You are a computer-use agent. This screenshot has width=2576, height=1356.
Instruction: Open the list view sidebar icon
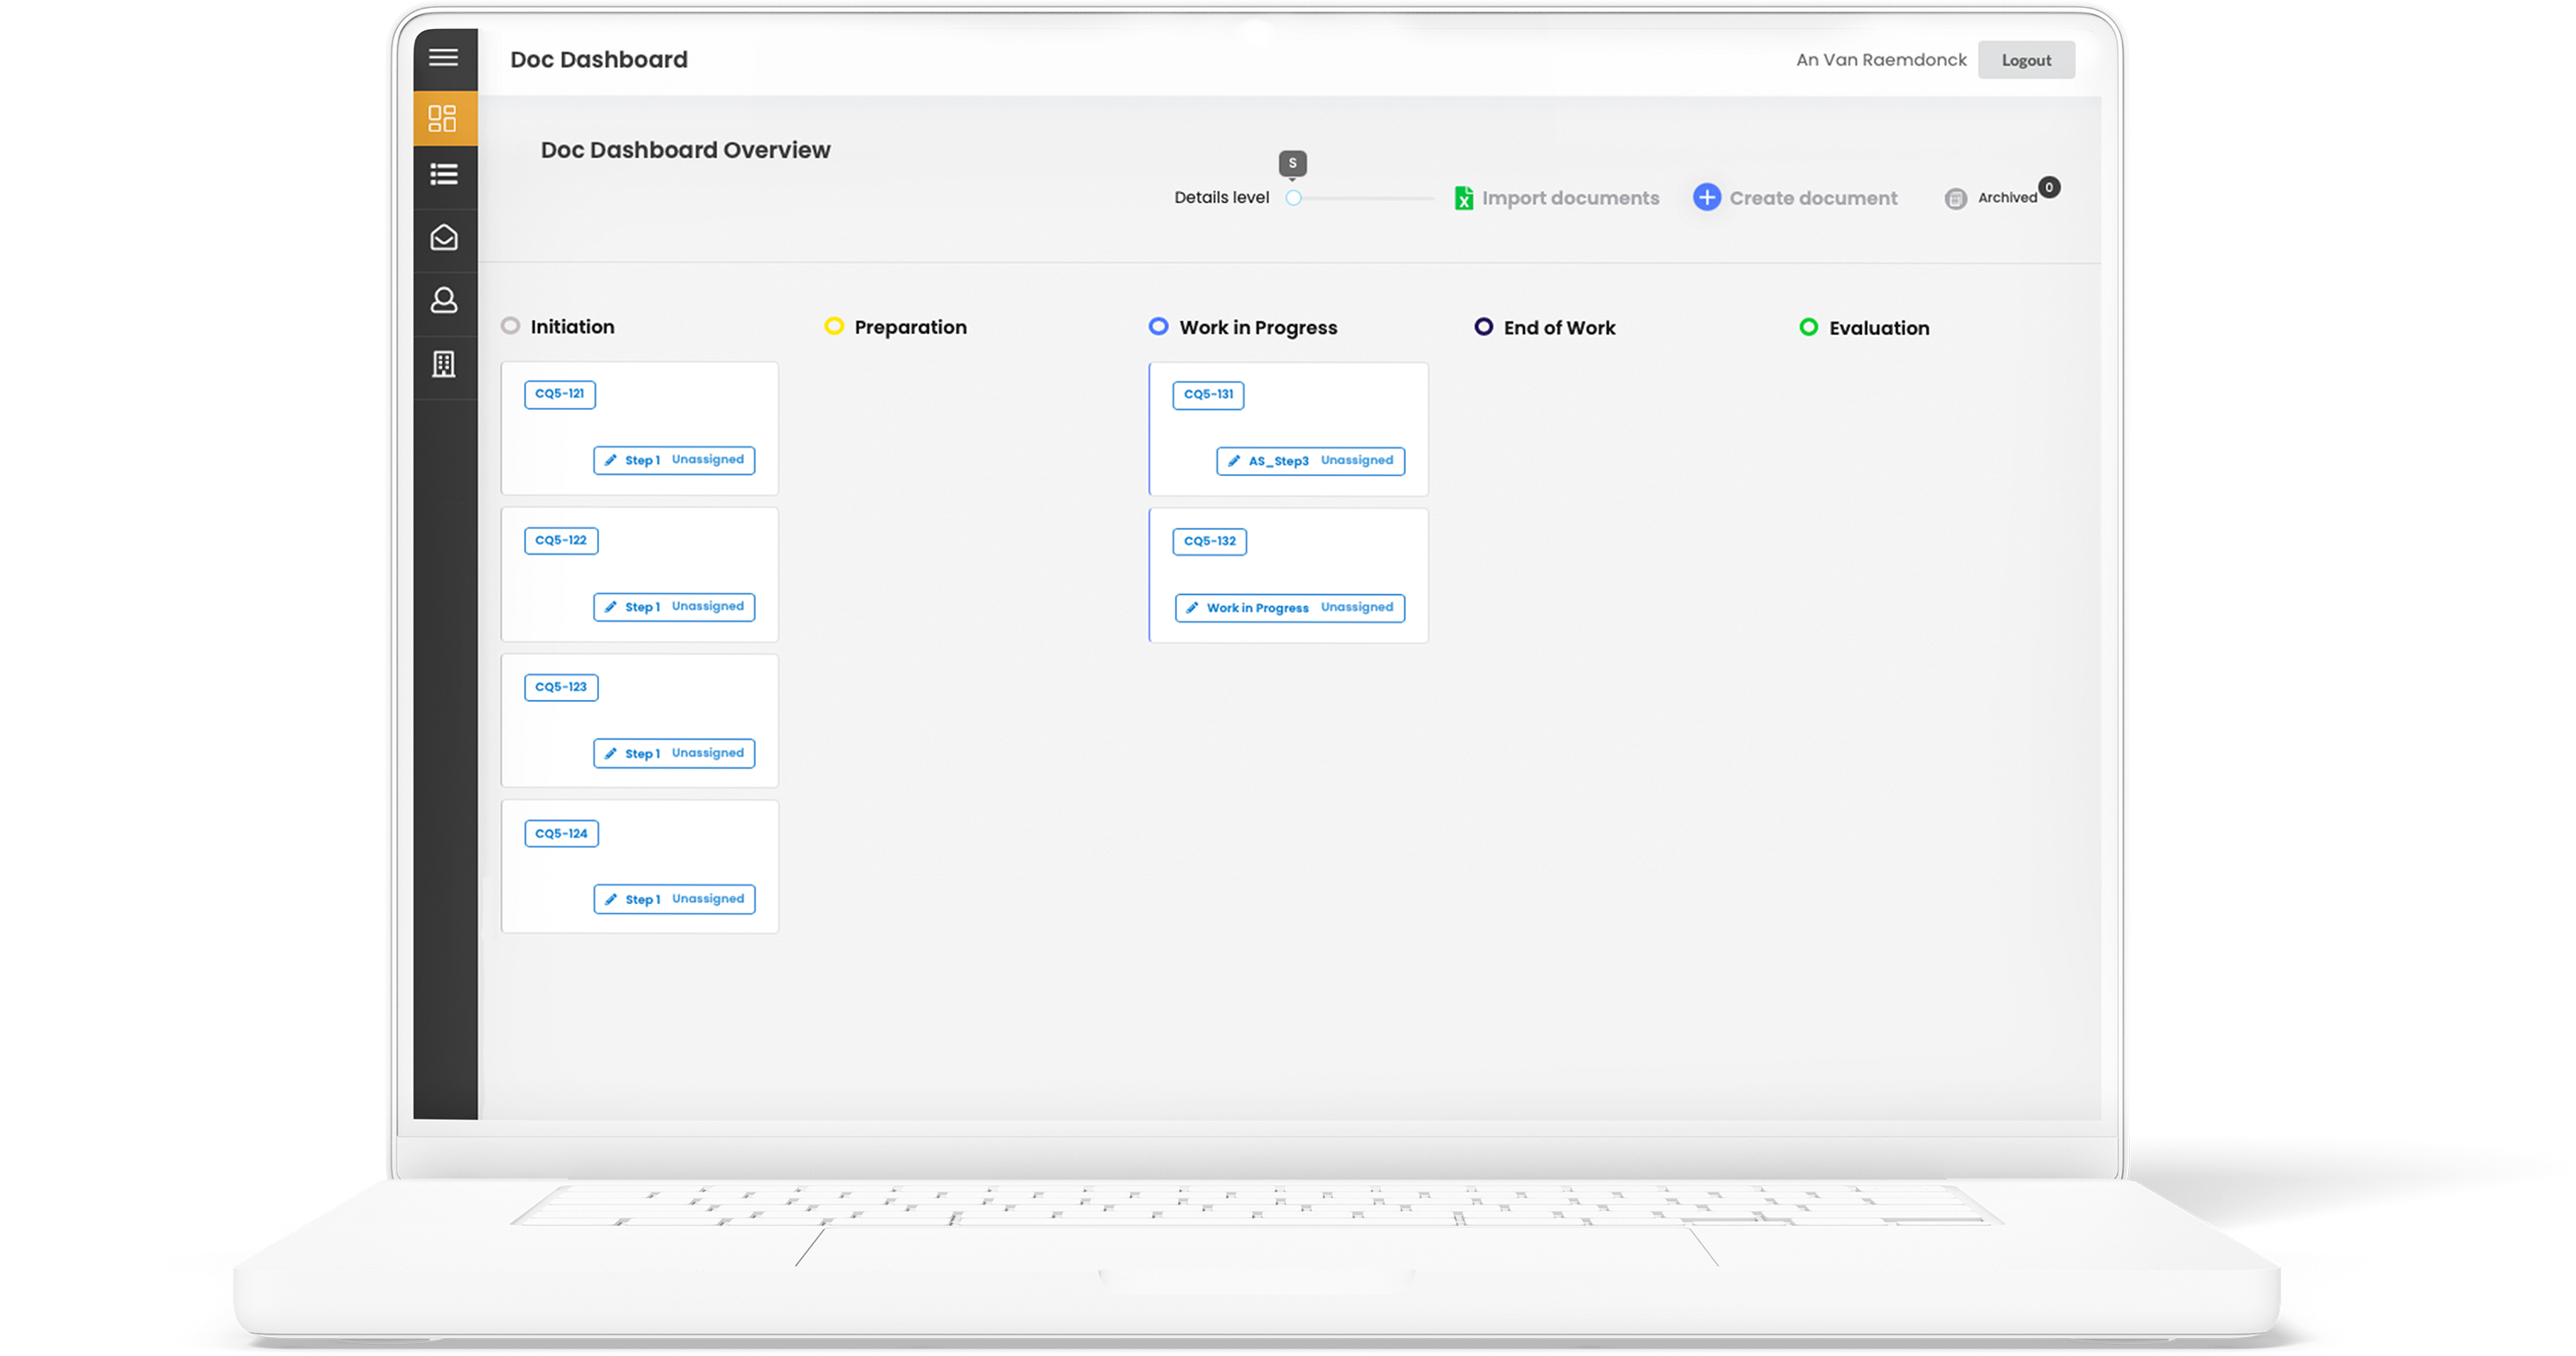click(443, 175)
